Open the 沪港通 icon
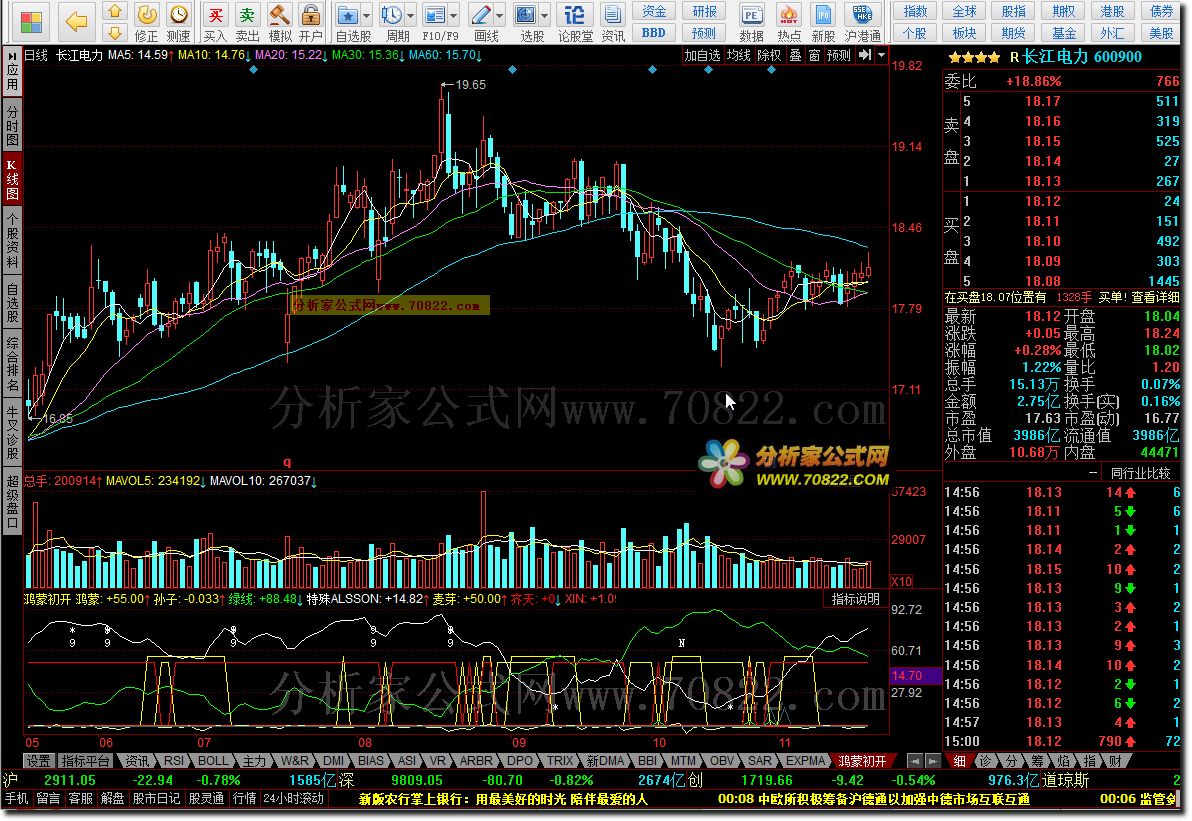The height and width of the screenshot is (821, 1192). (x=863, y=22)
